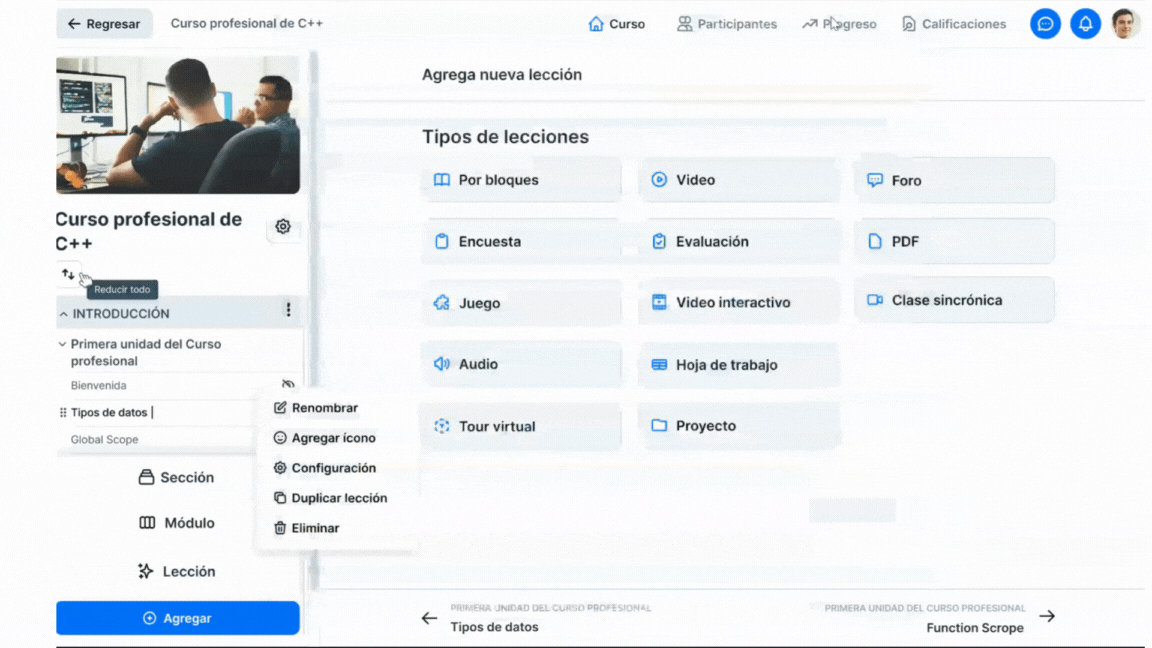Click the Hoja de trabajo sheet icon
This screenshot has height=648, width=1152.
pos(659,364)
